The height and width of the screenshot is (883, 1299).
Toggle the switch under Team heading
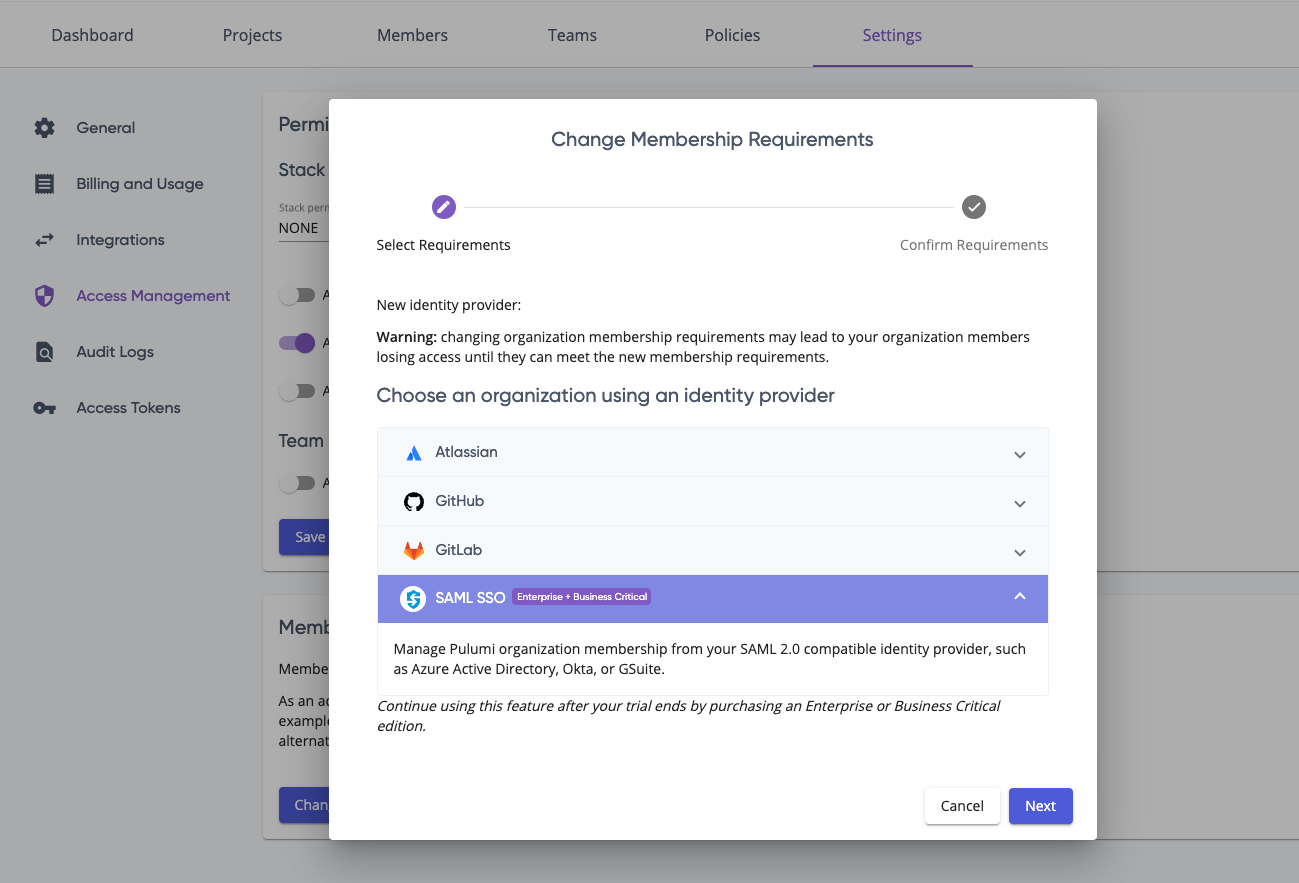[296, 483]
